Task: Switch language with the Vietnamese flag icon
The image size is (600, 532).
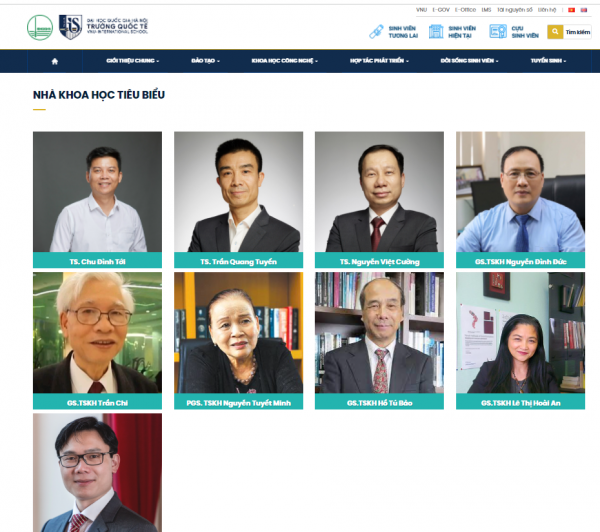Action: click(x=571, y=10)
